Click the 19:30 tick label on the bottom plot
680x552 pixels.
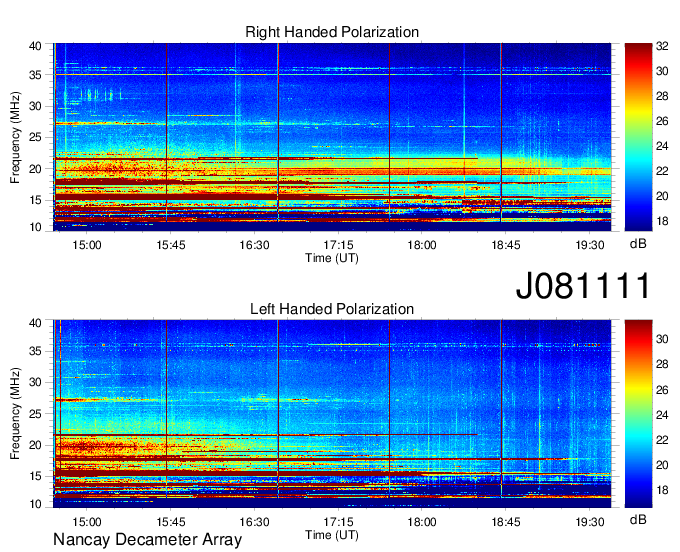(x=590, y=522)
